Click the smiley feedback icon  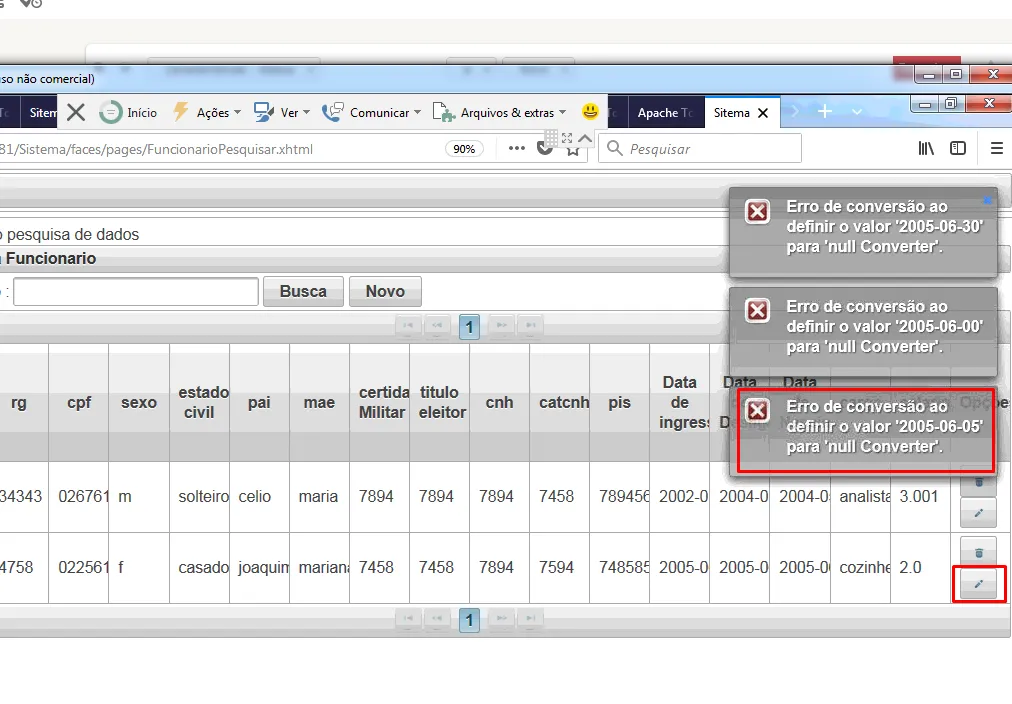tap(590, 112)
